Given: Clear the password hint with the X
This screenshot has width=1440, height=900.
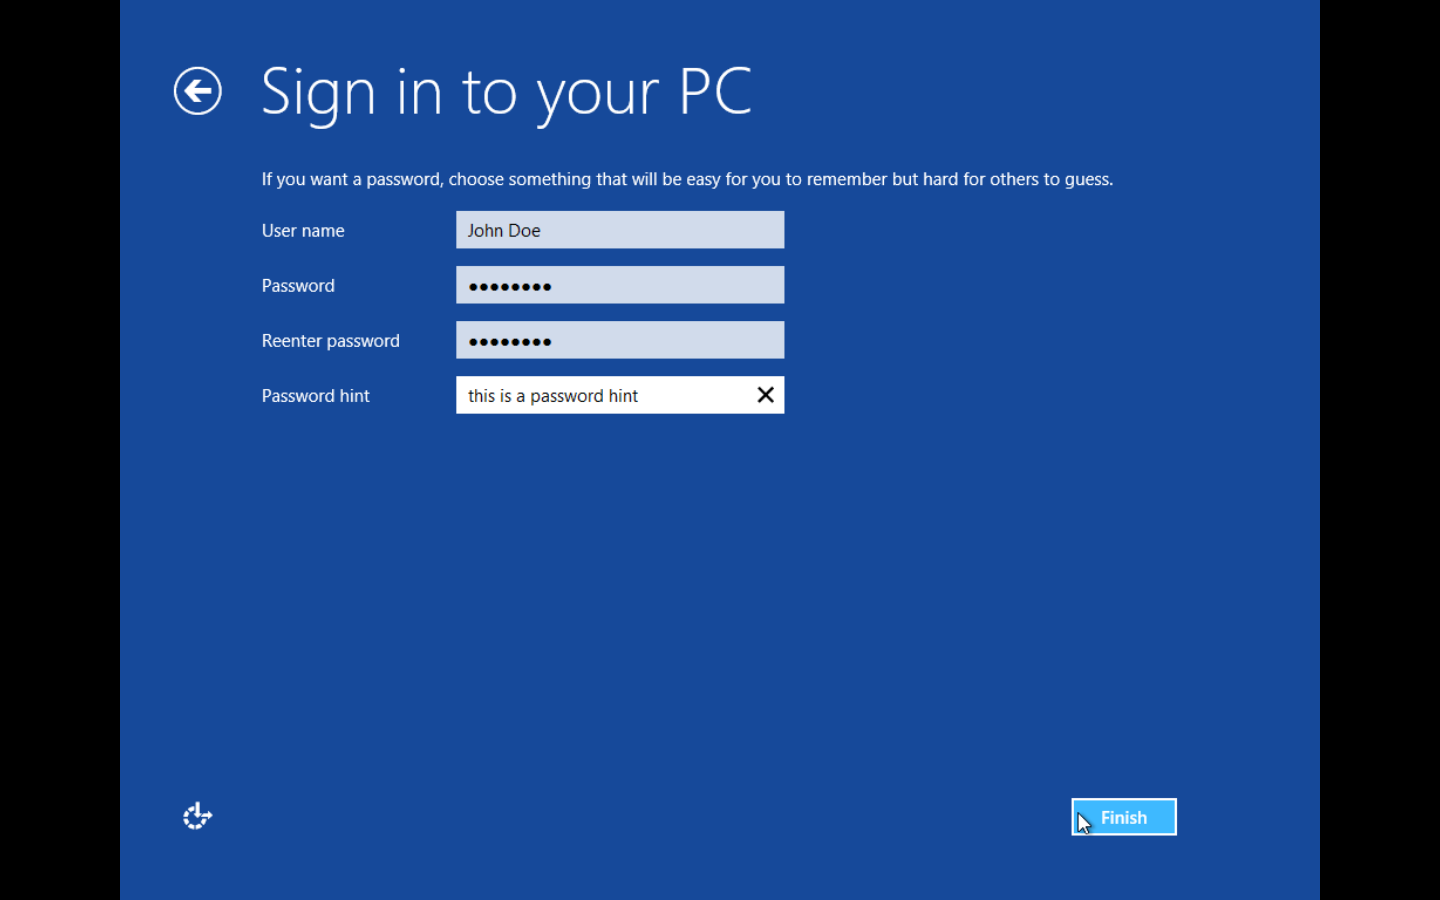Looking at the screenshot, I should (x=765, y=395).
